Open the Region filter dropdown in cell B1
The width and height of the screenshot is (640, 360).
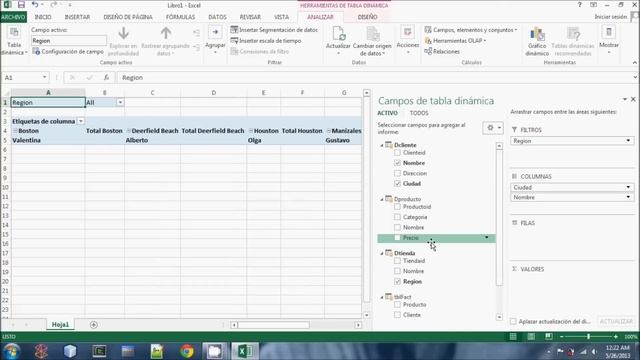[x=120, y=102]
